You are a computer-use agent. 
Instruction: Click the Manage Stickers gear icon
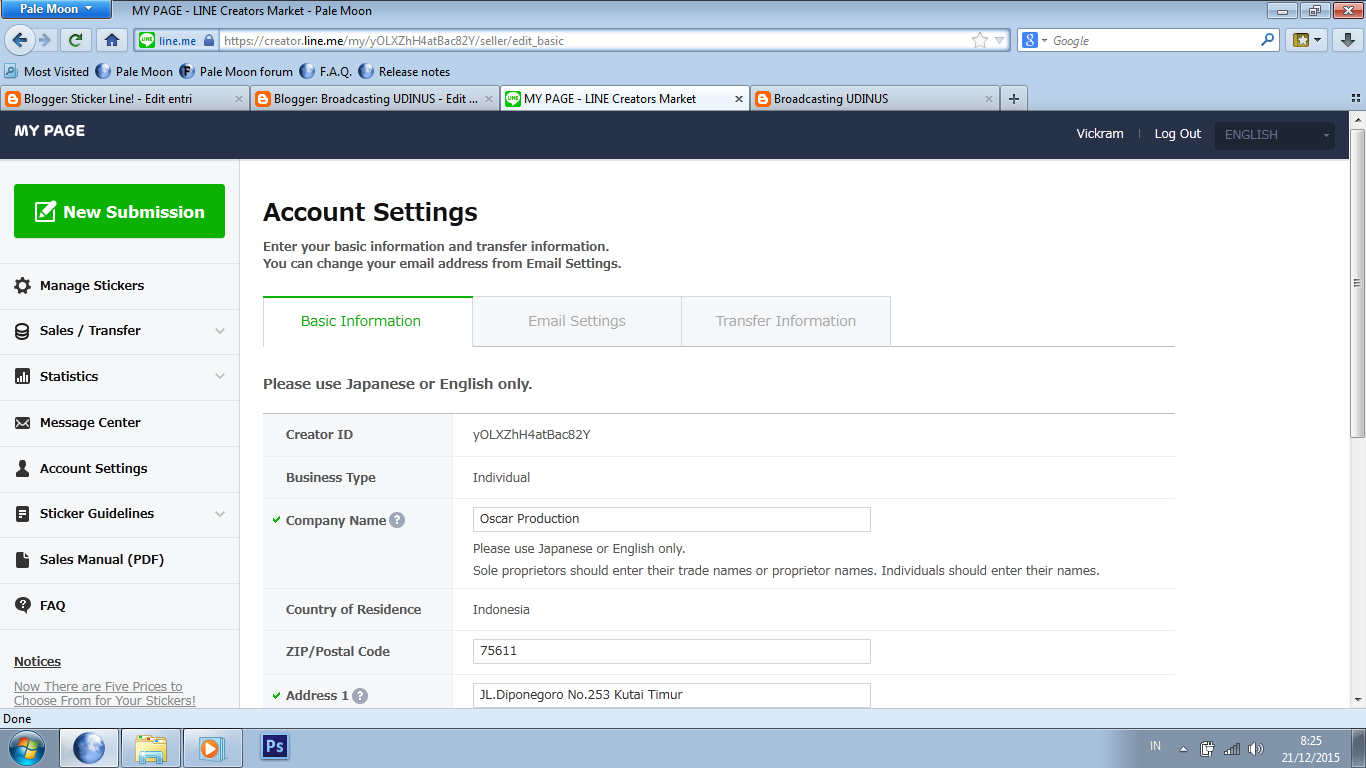(x=22, y=286)
